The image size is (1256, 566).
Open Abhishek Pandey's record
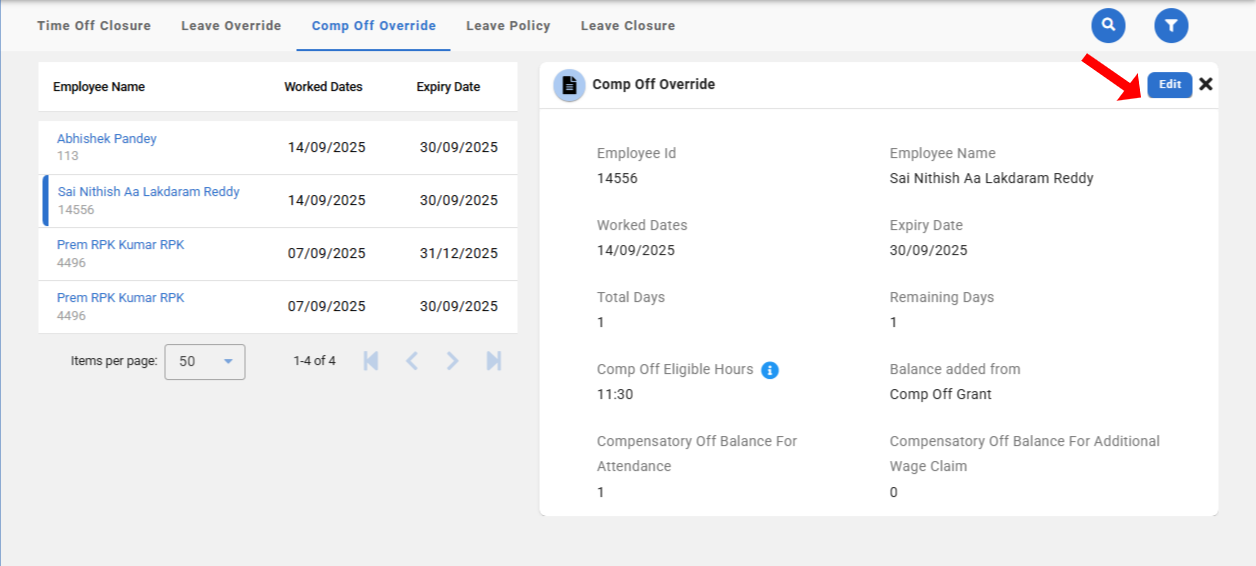click(107, 139)
